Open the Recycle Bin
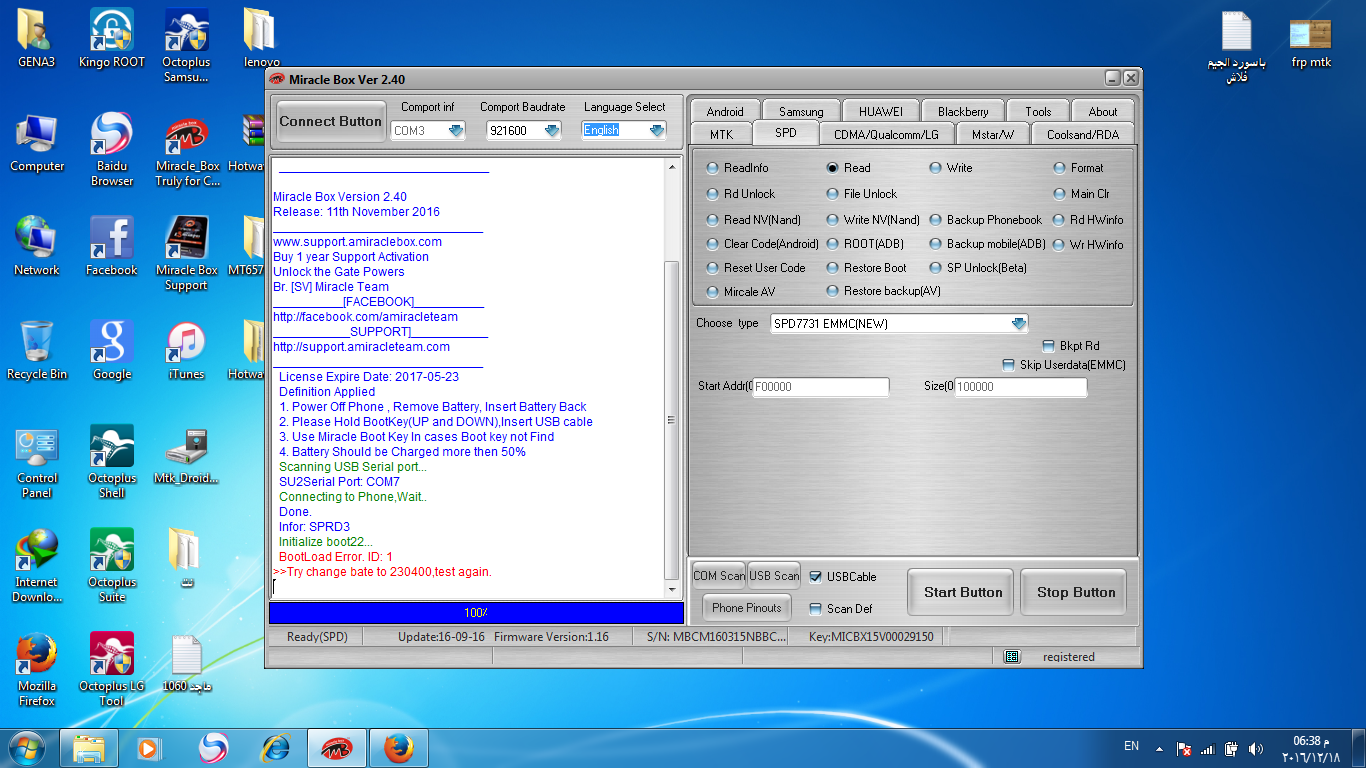The width and height of the screenshot is (1366, 768). click(x=37, y=350)
